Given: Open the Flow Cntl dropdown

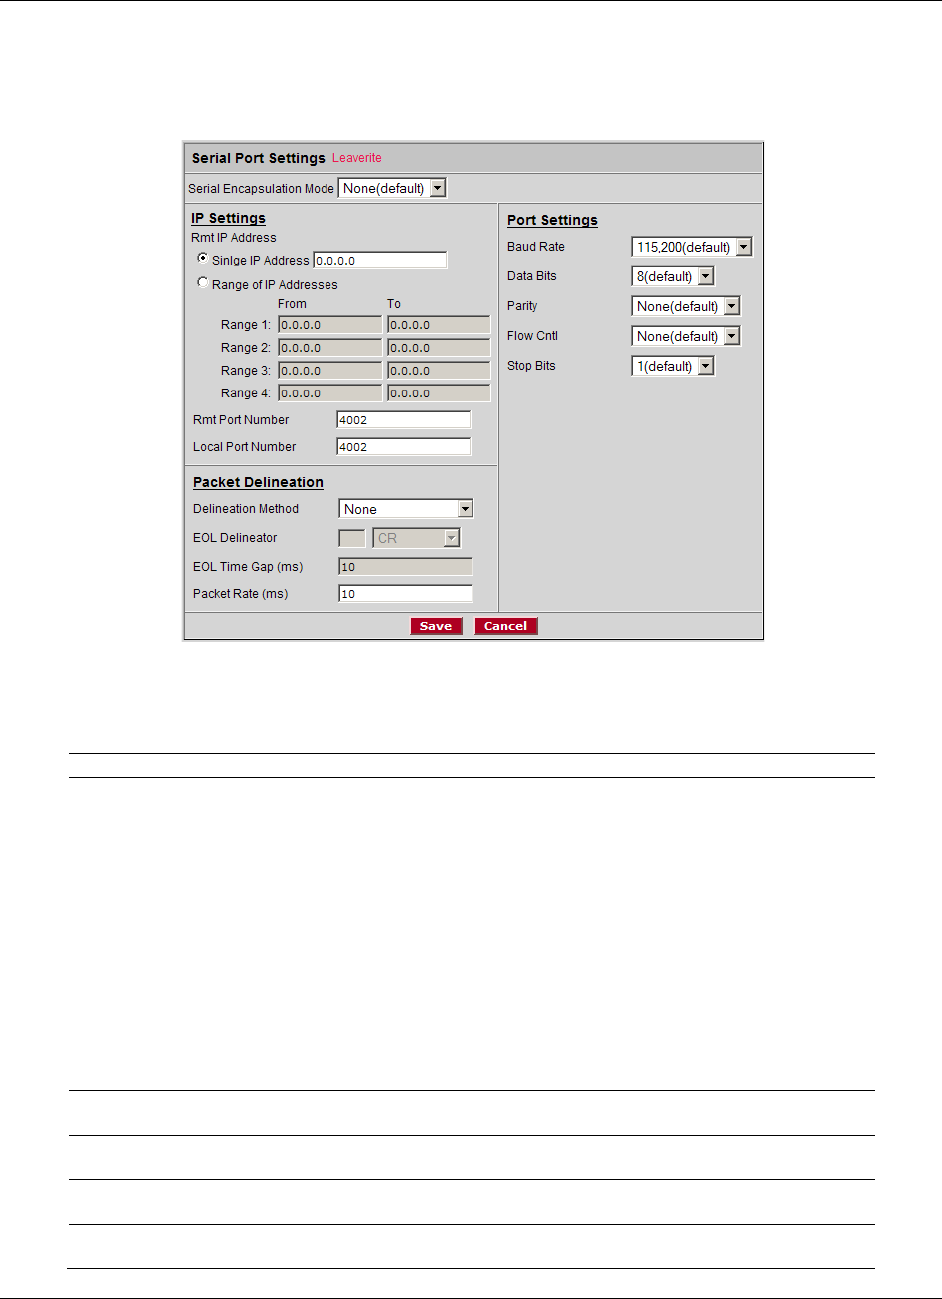Looking at the screenshot, I should [686, 336].
